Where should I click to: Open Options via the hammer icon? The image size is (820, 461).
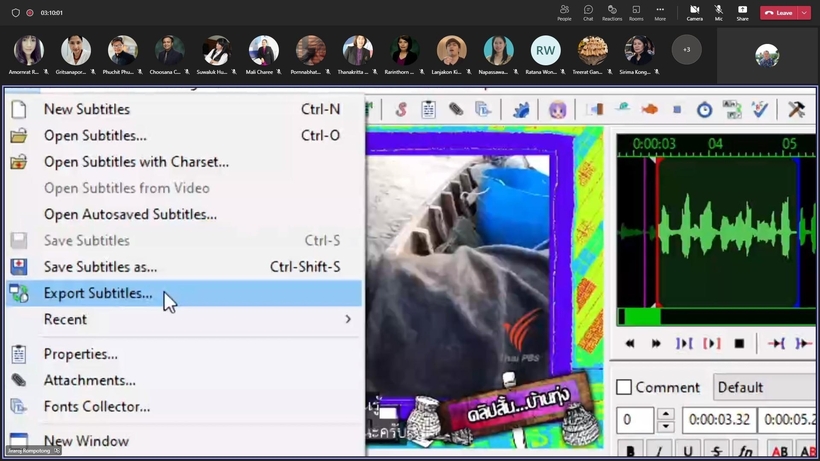(x=796, y=109)
